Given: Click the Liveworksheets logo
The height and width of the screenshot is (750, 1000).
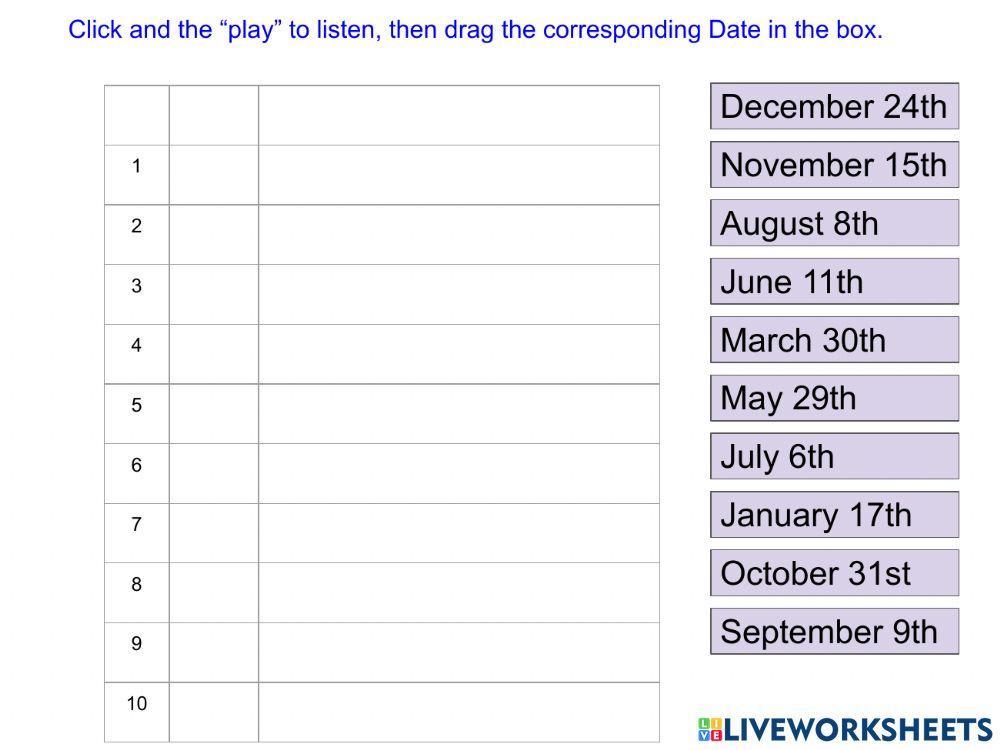Looking at the screenshot, I should (x=845, y=729).
